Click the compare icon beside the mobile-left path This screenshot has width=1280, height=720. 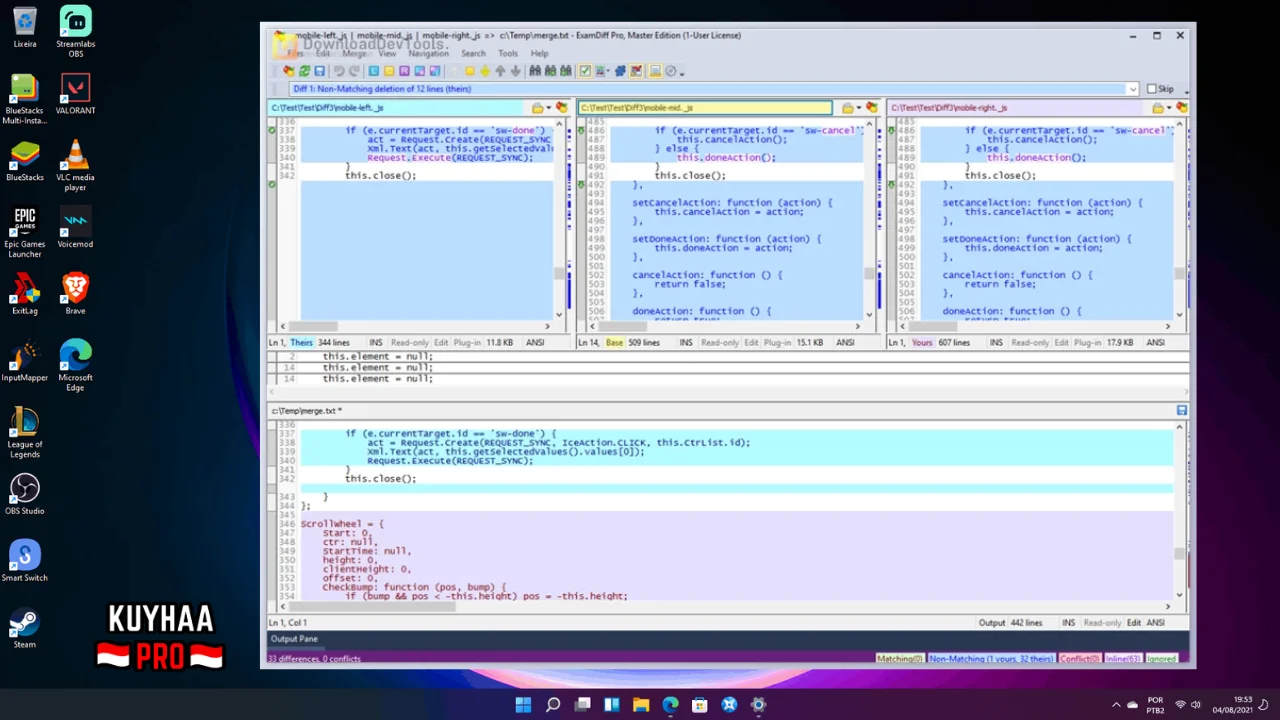(x=562, y=108)
